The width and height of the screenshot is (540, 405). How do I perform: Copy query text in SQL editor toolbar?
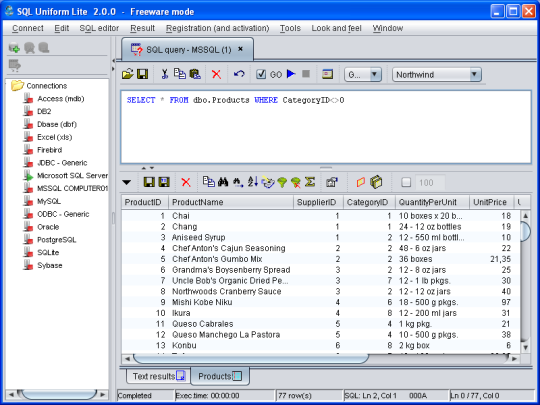click(179, 74)
